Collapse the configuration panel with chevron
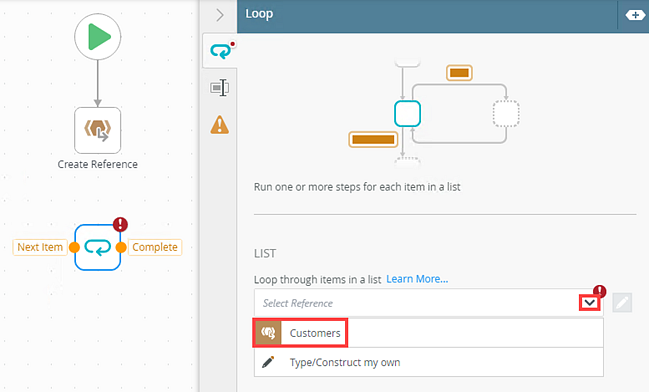 tap(220, 15)
